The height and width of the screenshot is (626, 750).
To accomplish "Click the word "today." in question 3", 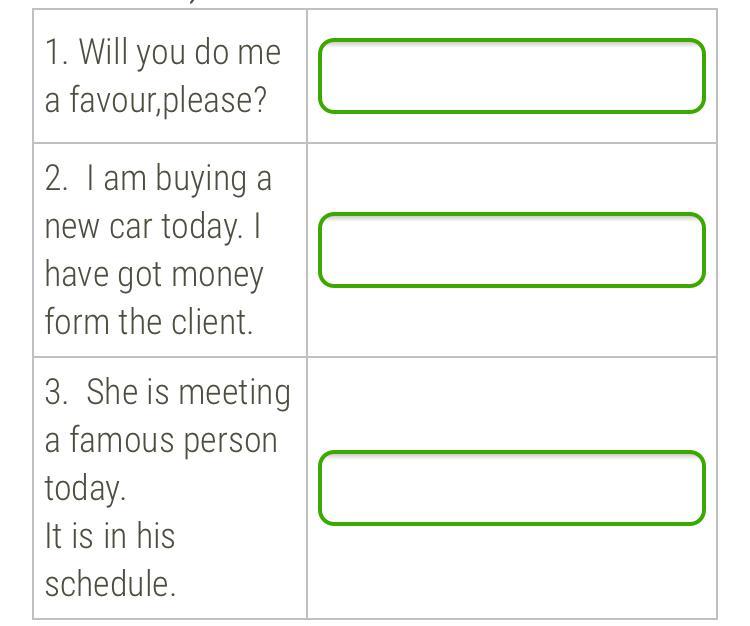I will [x=85, y=488].
